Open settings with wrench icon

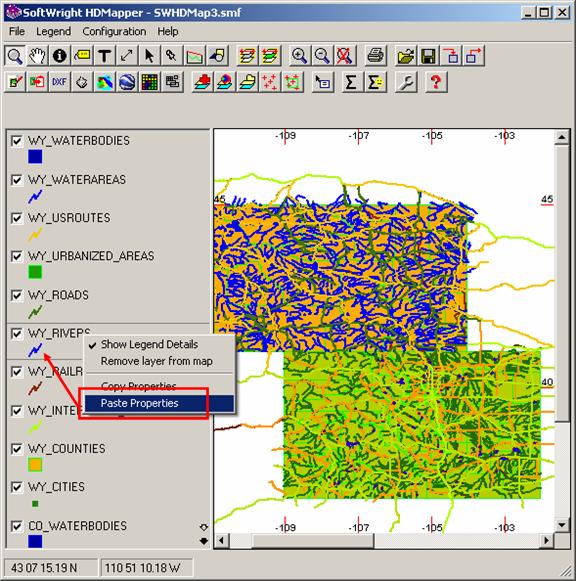click(406, 82)
